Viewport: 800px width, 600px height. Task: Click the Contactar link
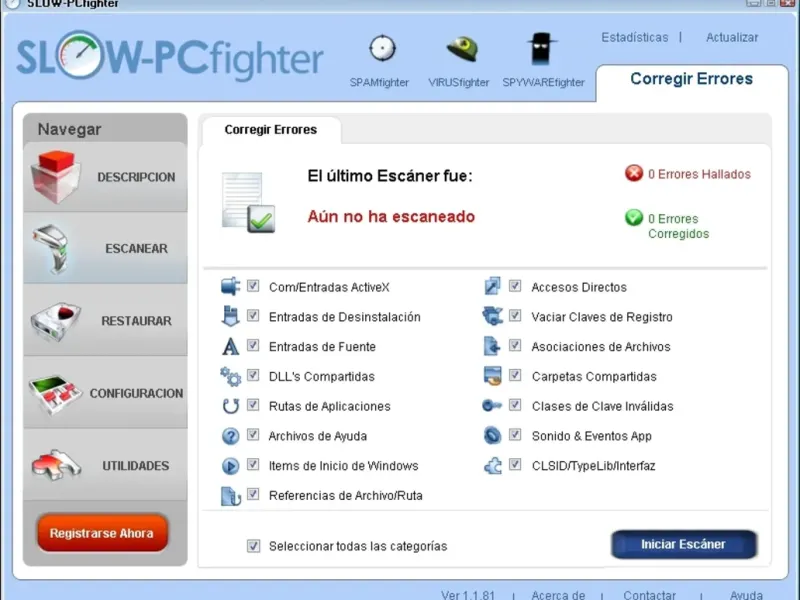(649, 595)
